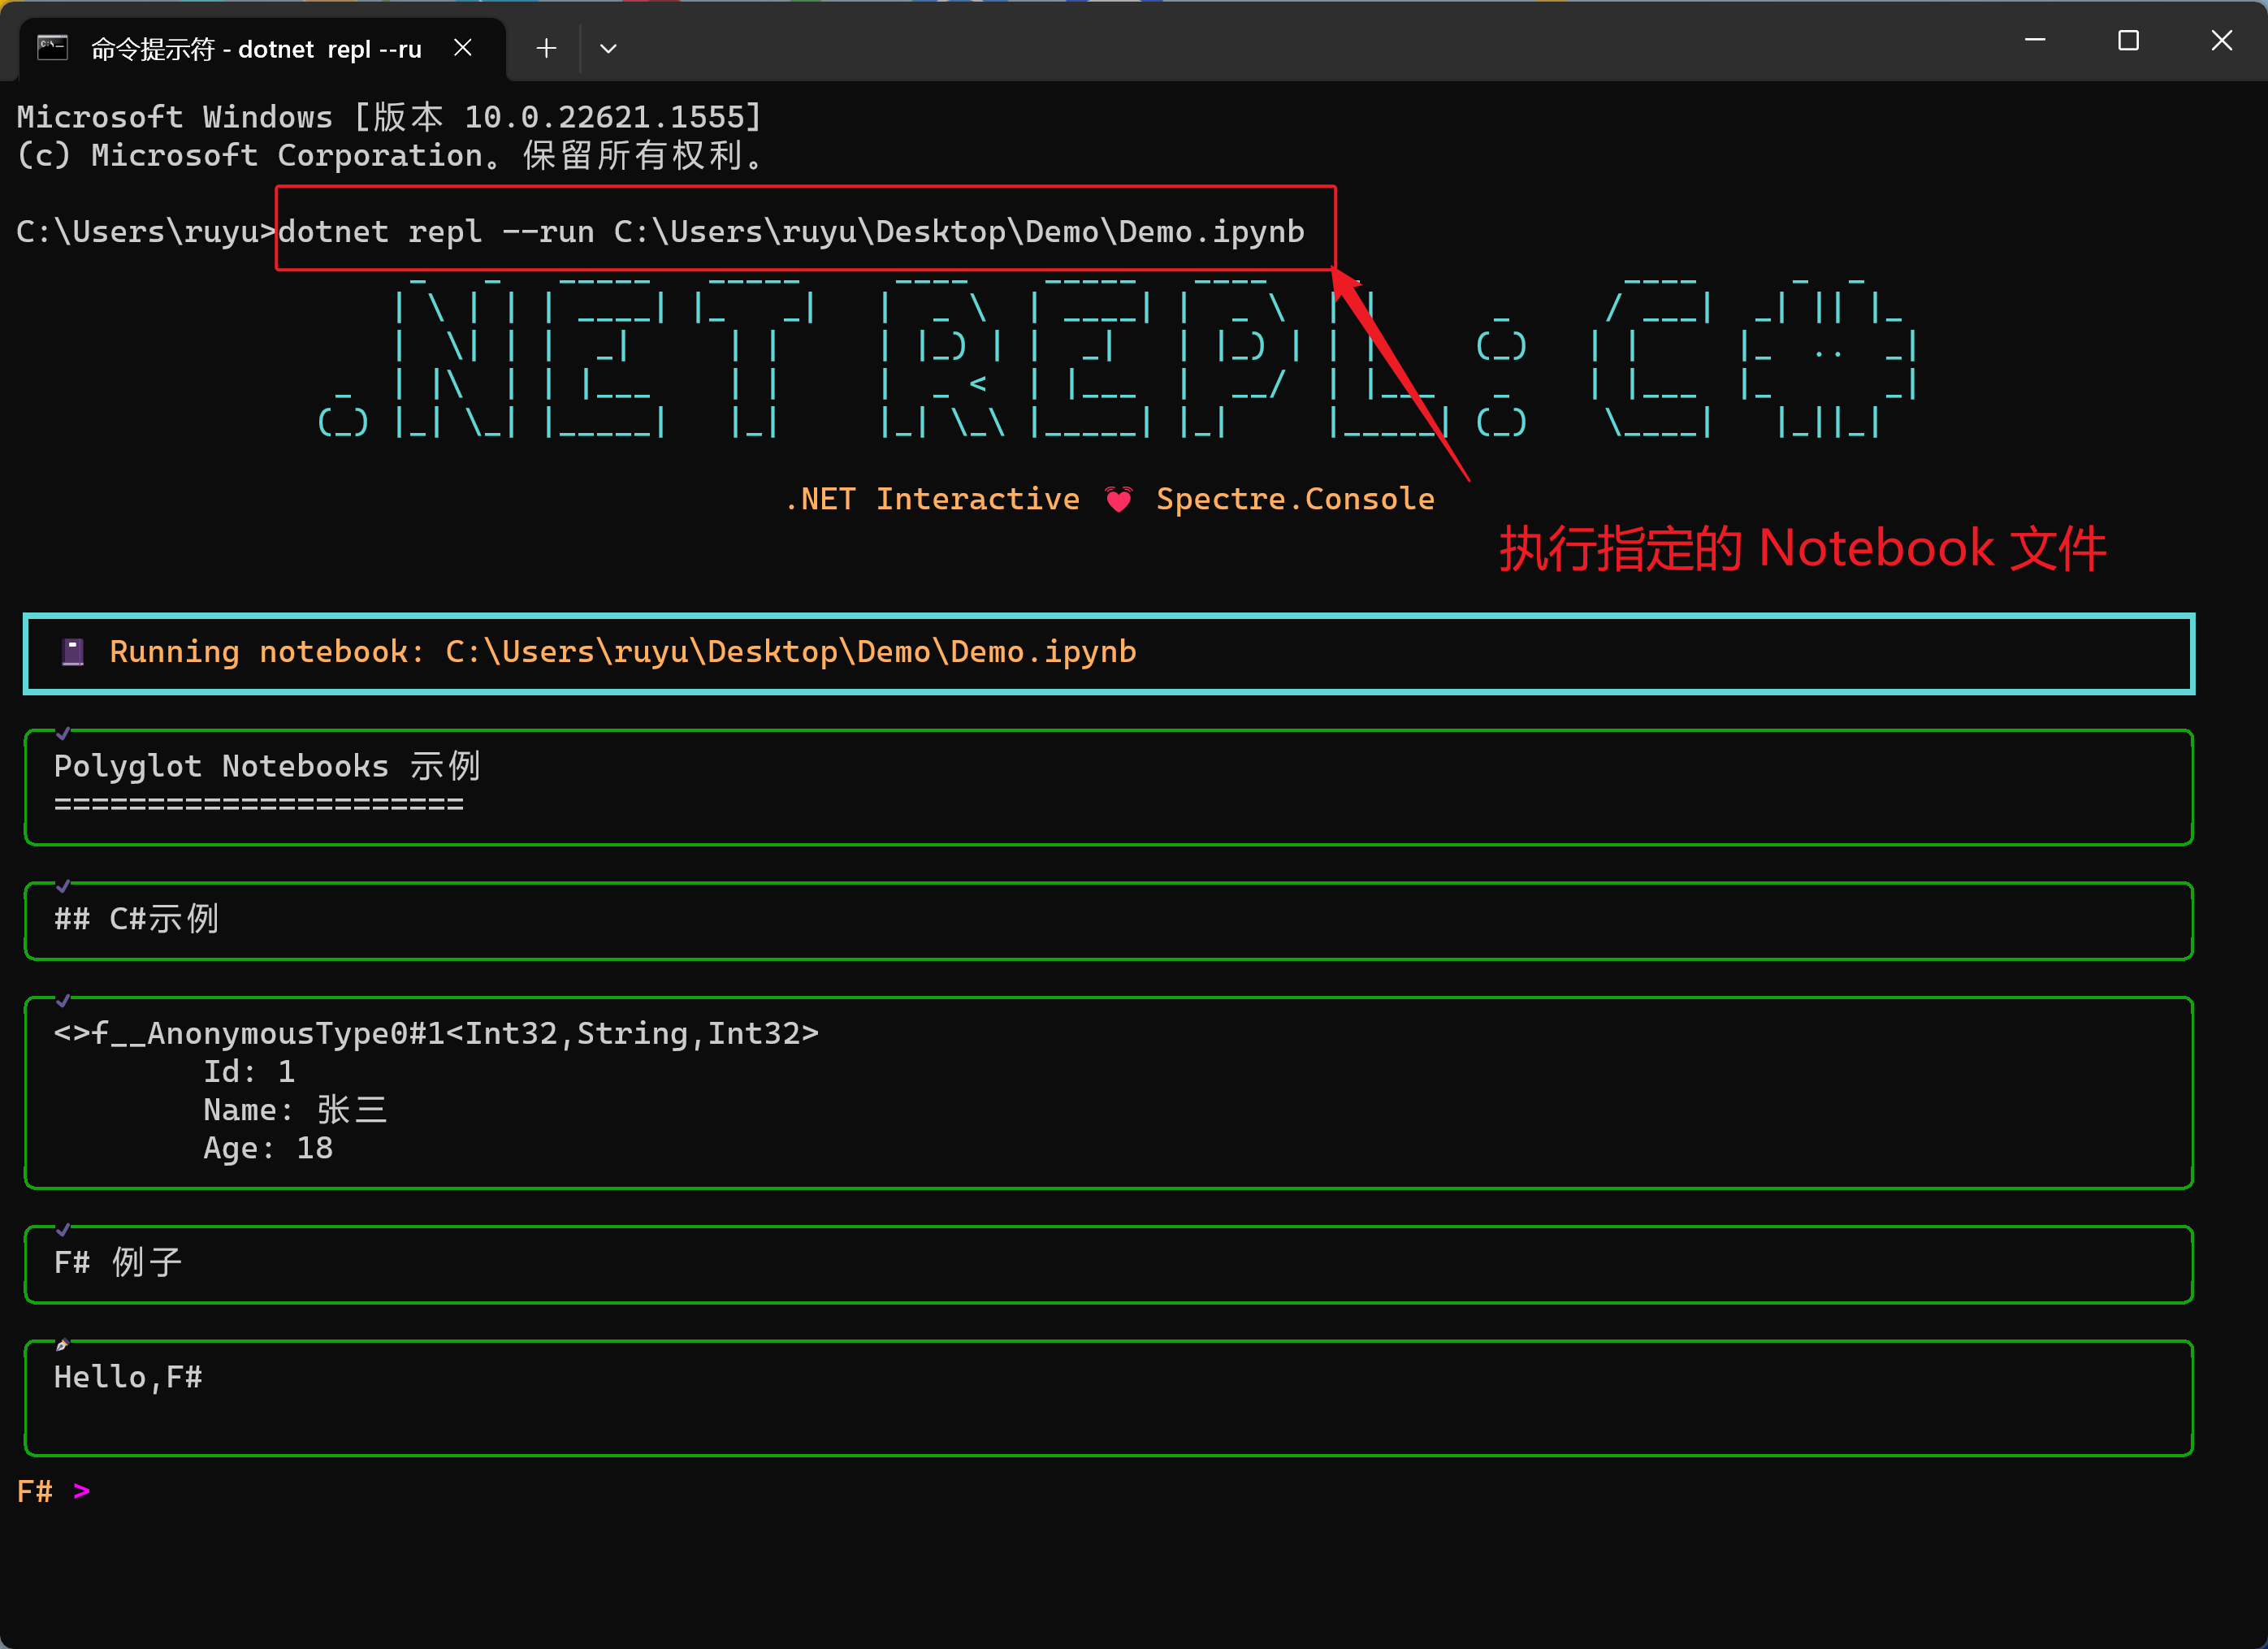Click the notebook icon beside Running notebook

(72, 652)
